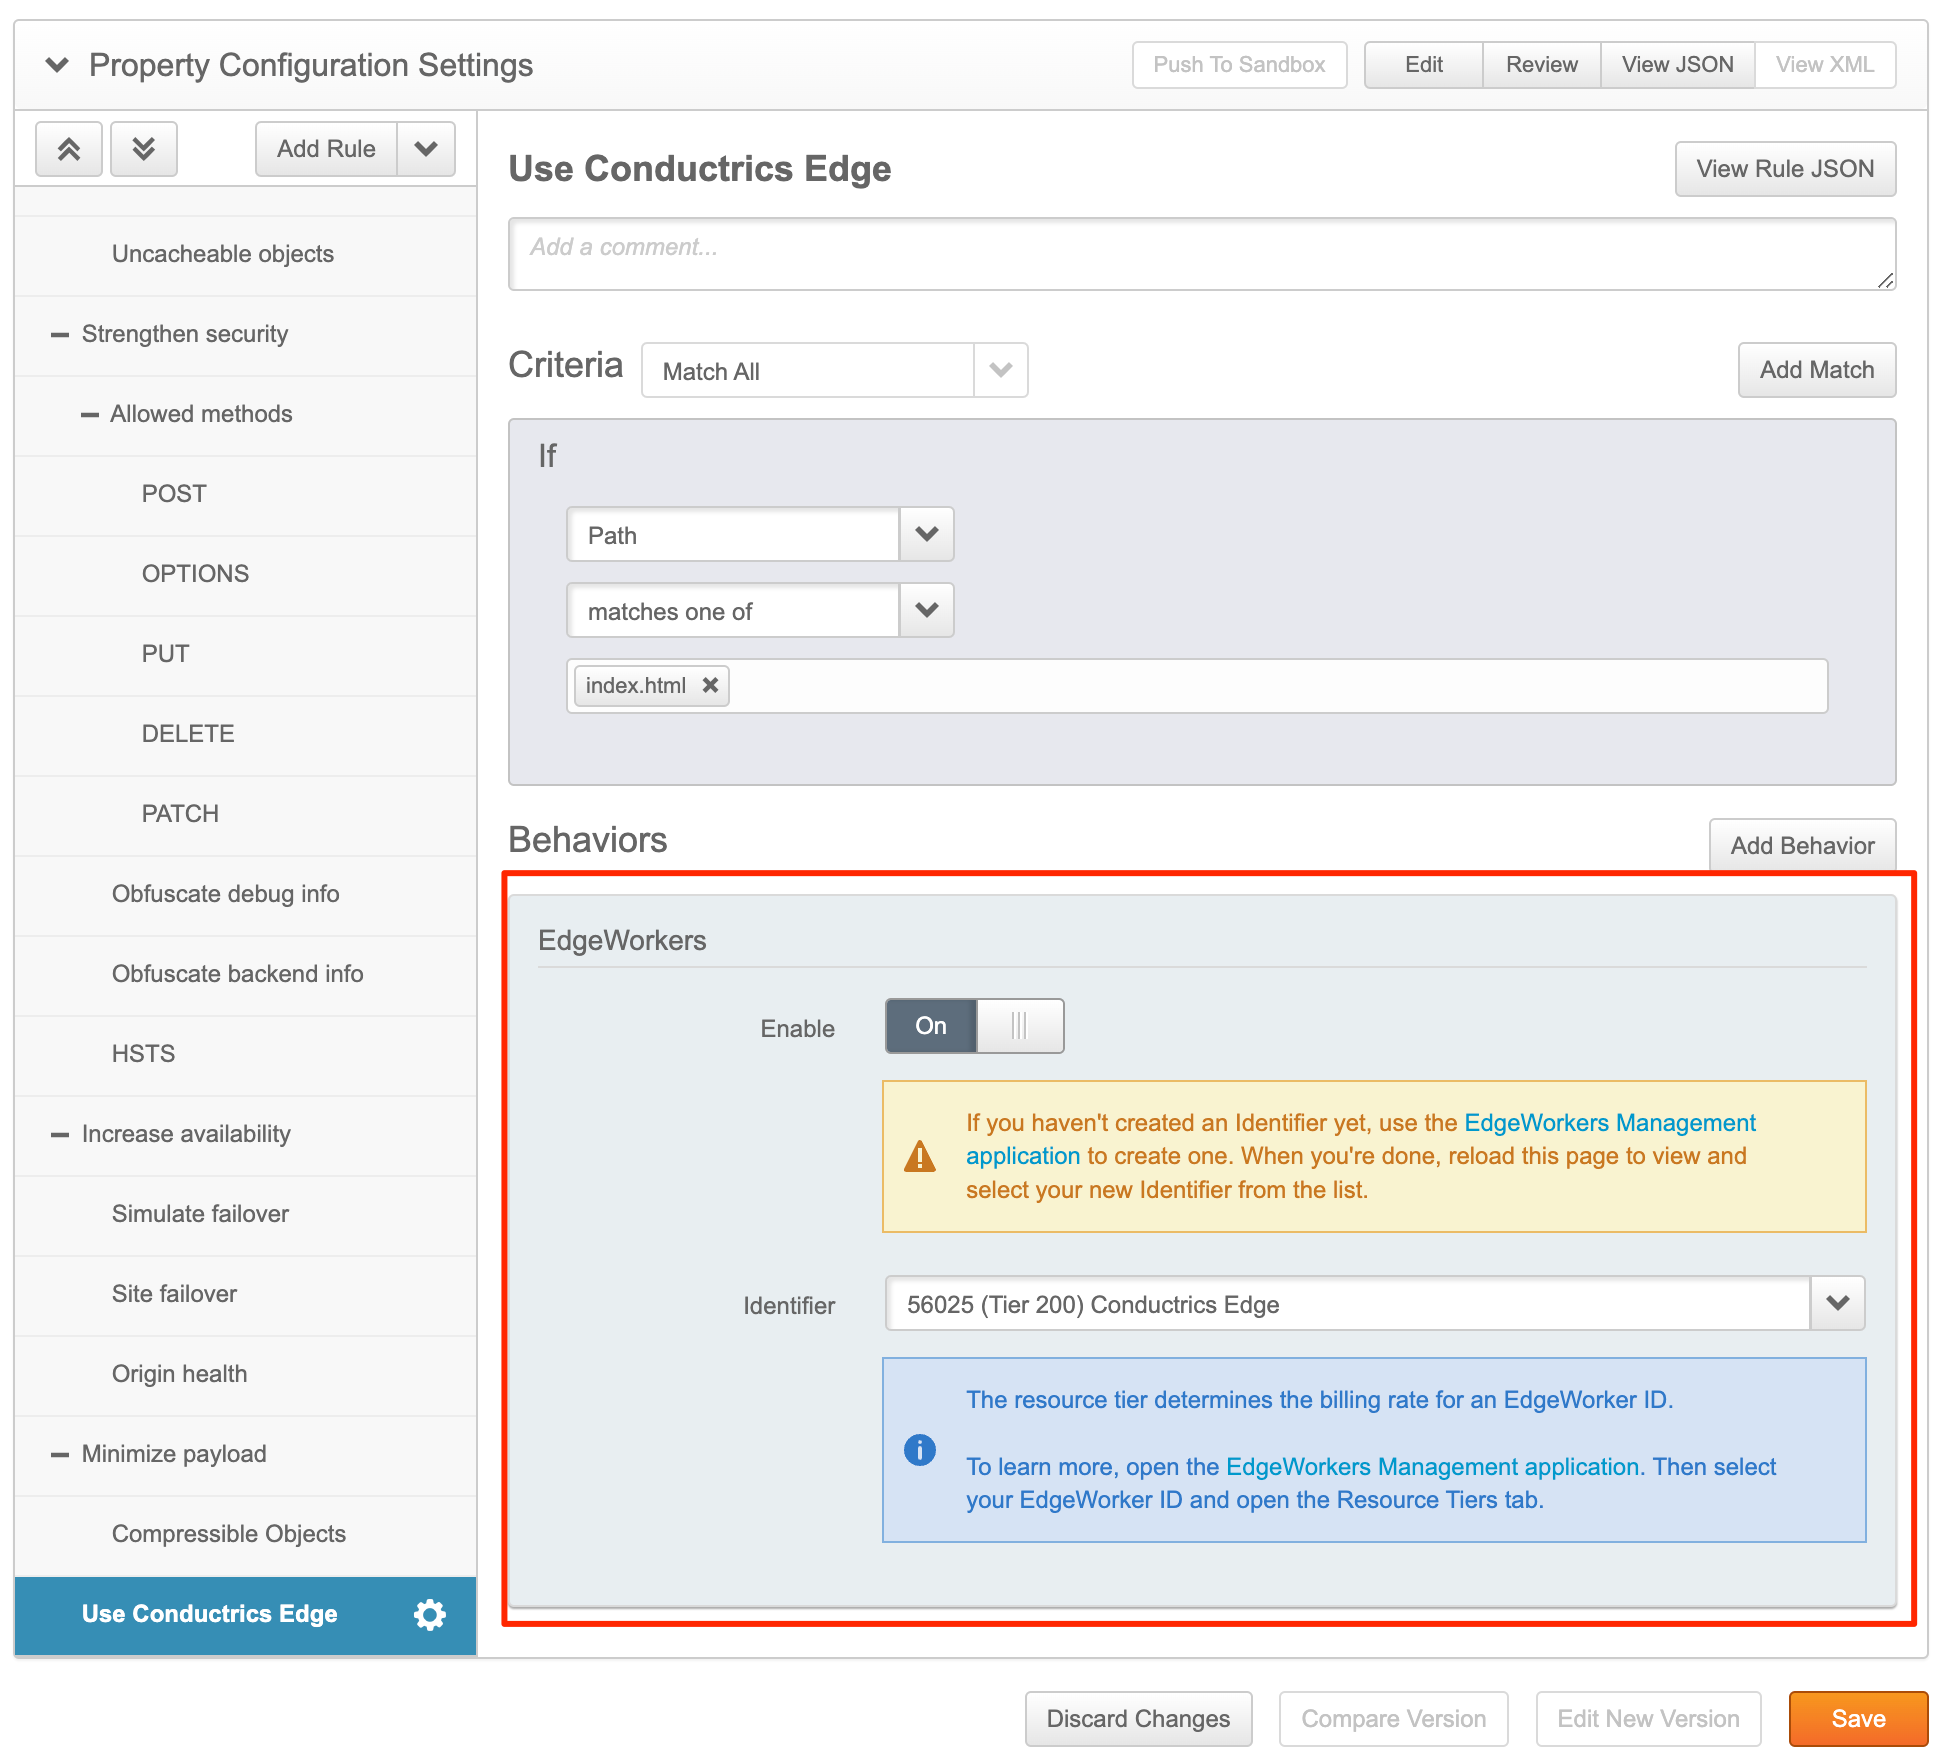Open the Criteria Match All dropdown
This screenshot has width=1942, height=1756.
pos(1000,370)
